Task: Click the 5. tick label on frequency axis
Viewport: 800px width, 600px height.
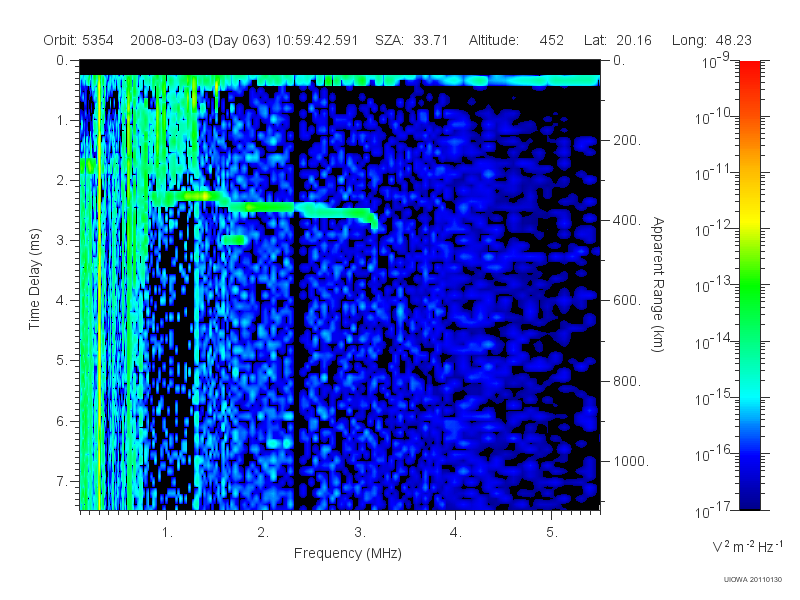Action: 552,533
